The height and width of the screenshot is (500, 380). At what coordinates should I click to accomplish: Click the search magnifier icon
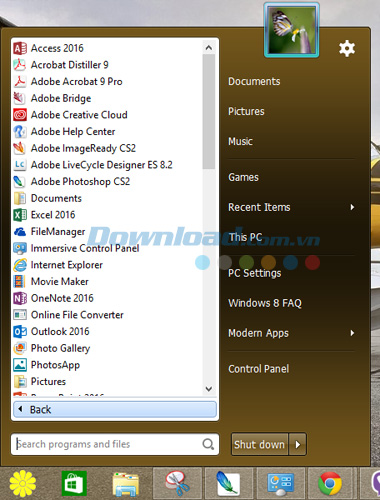point(208,444)
